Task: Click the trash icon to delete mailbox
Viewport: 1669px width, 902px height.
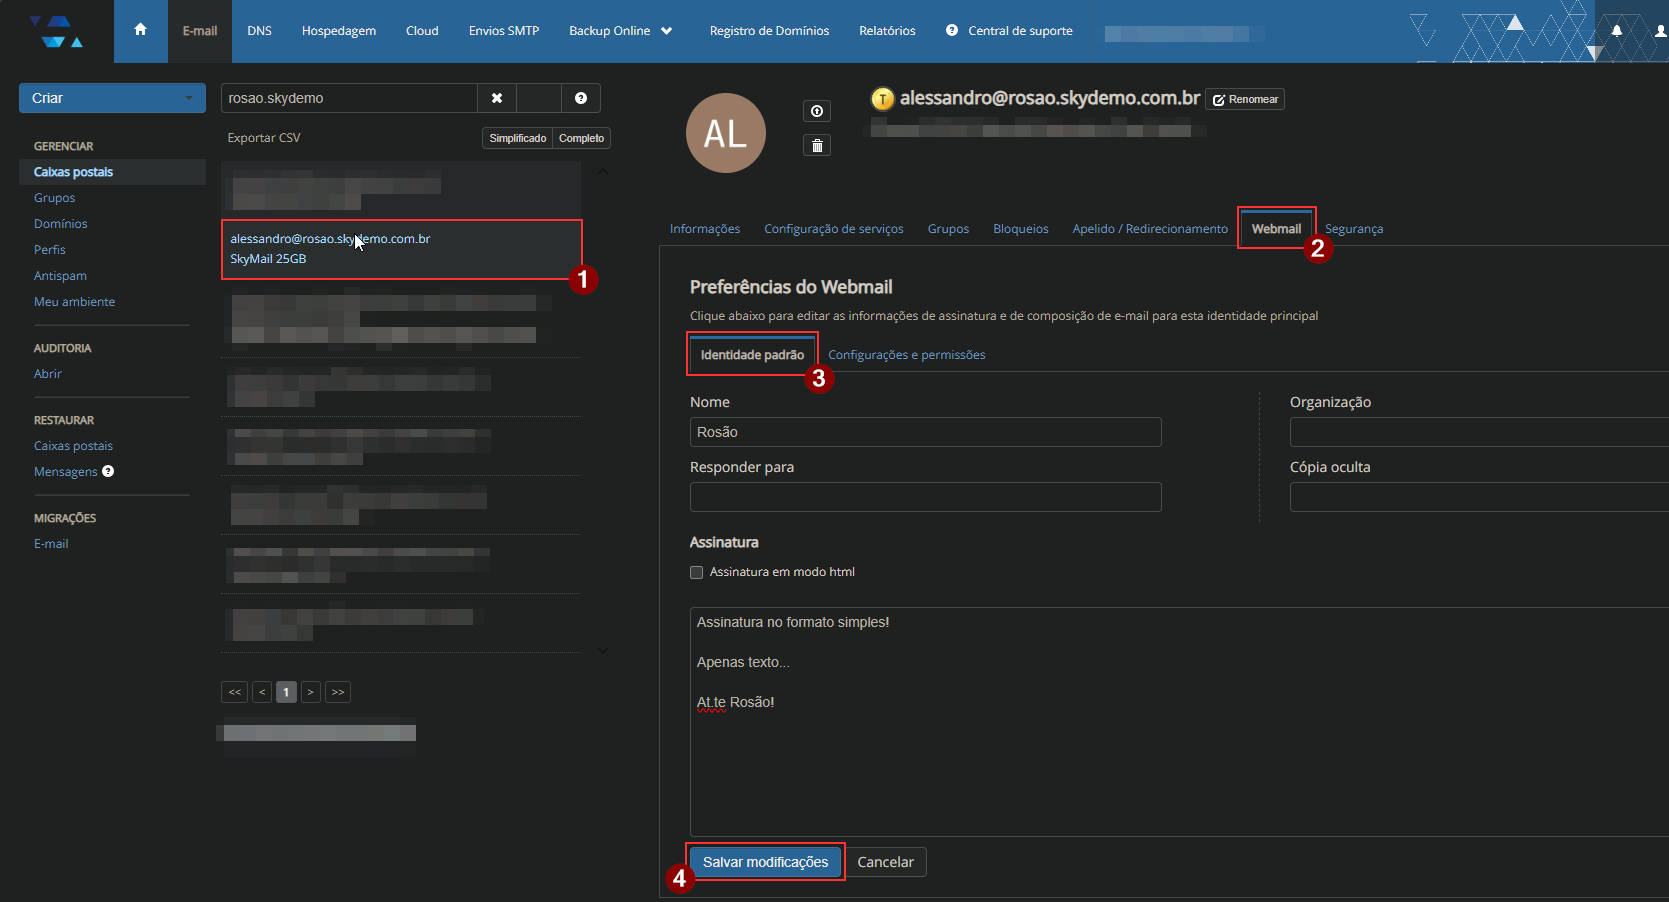Action: click(817, 146)
